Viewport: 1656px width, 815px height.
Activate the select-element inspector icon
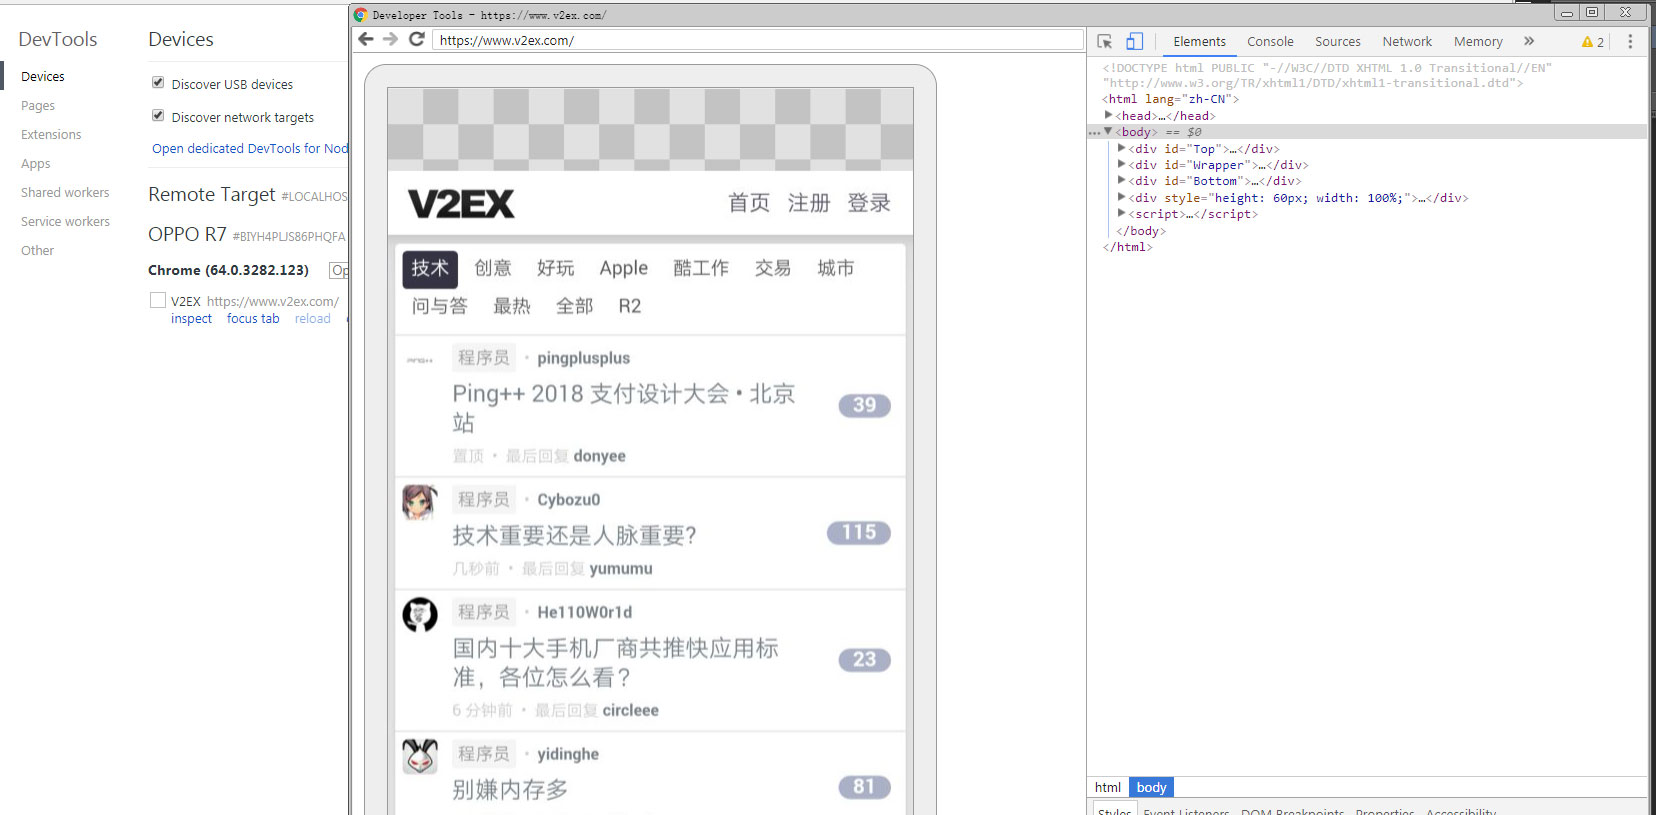(x=1105, y=41)
